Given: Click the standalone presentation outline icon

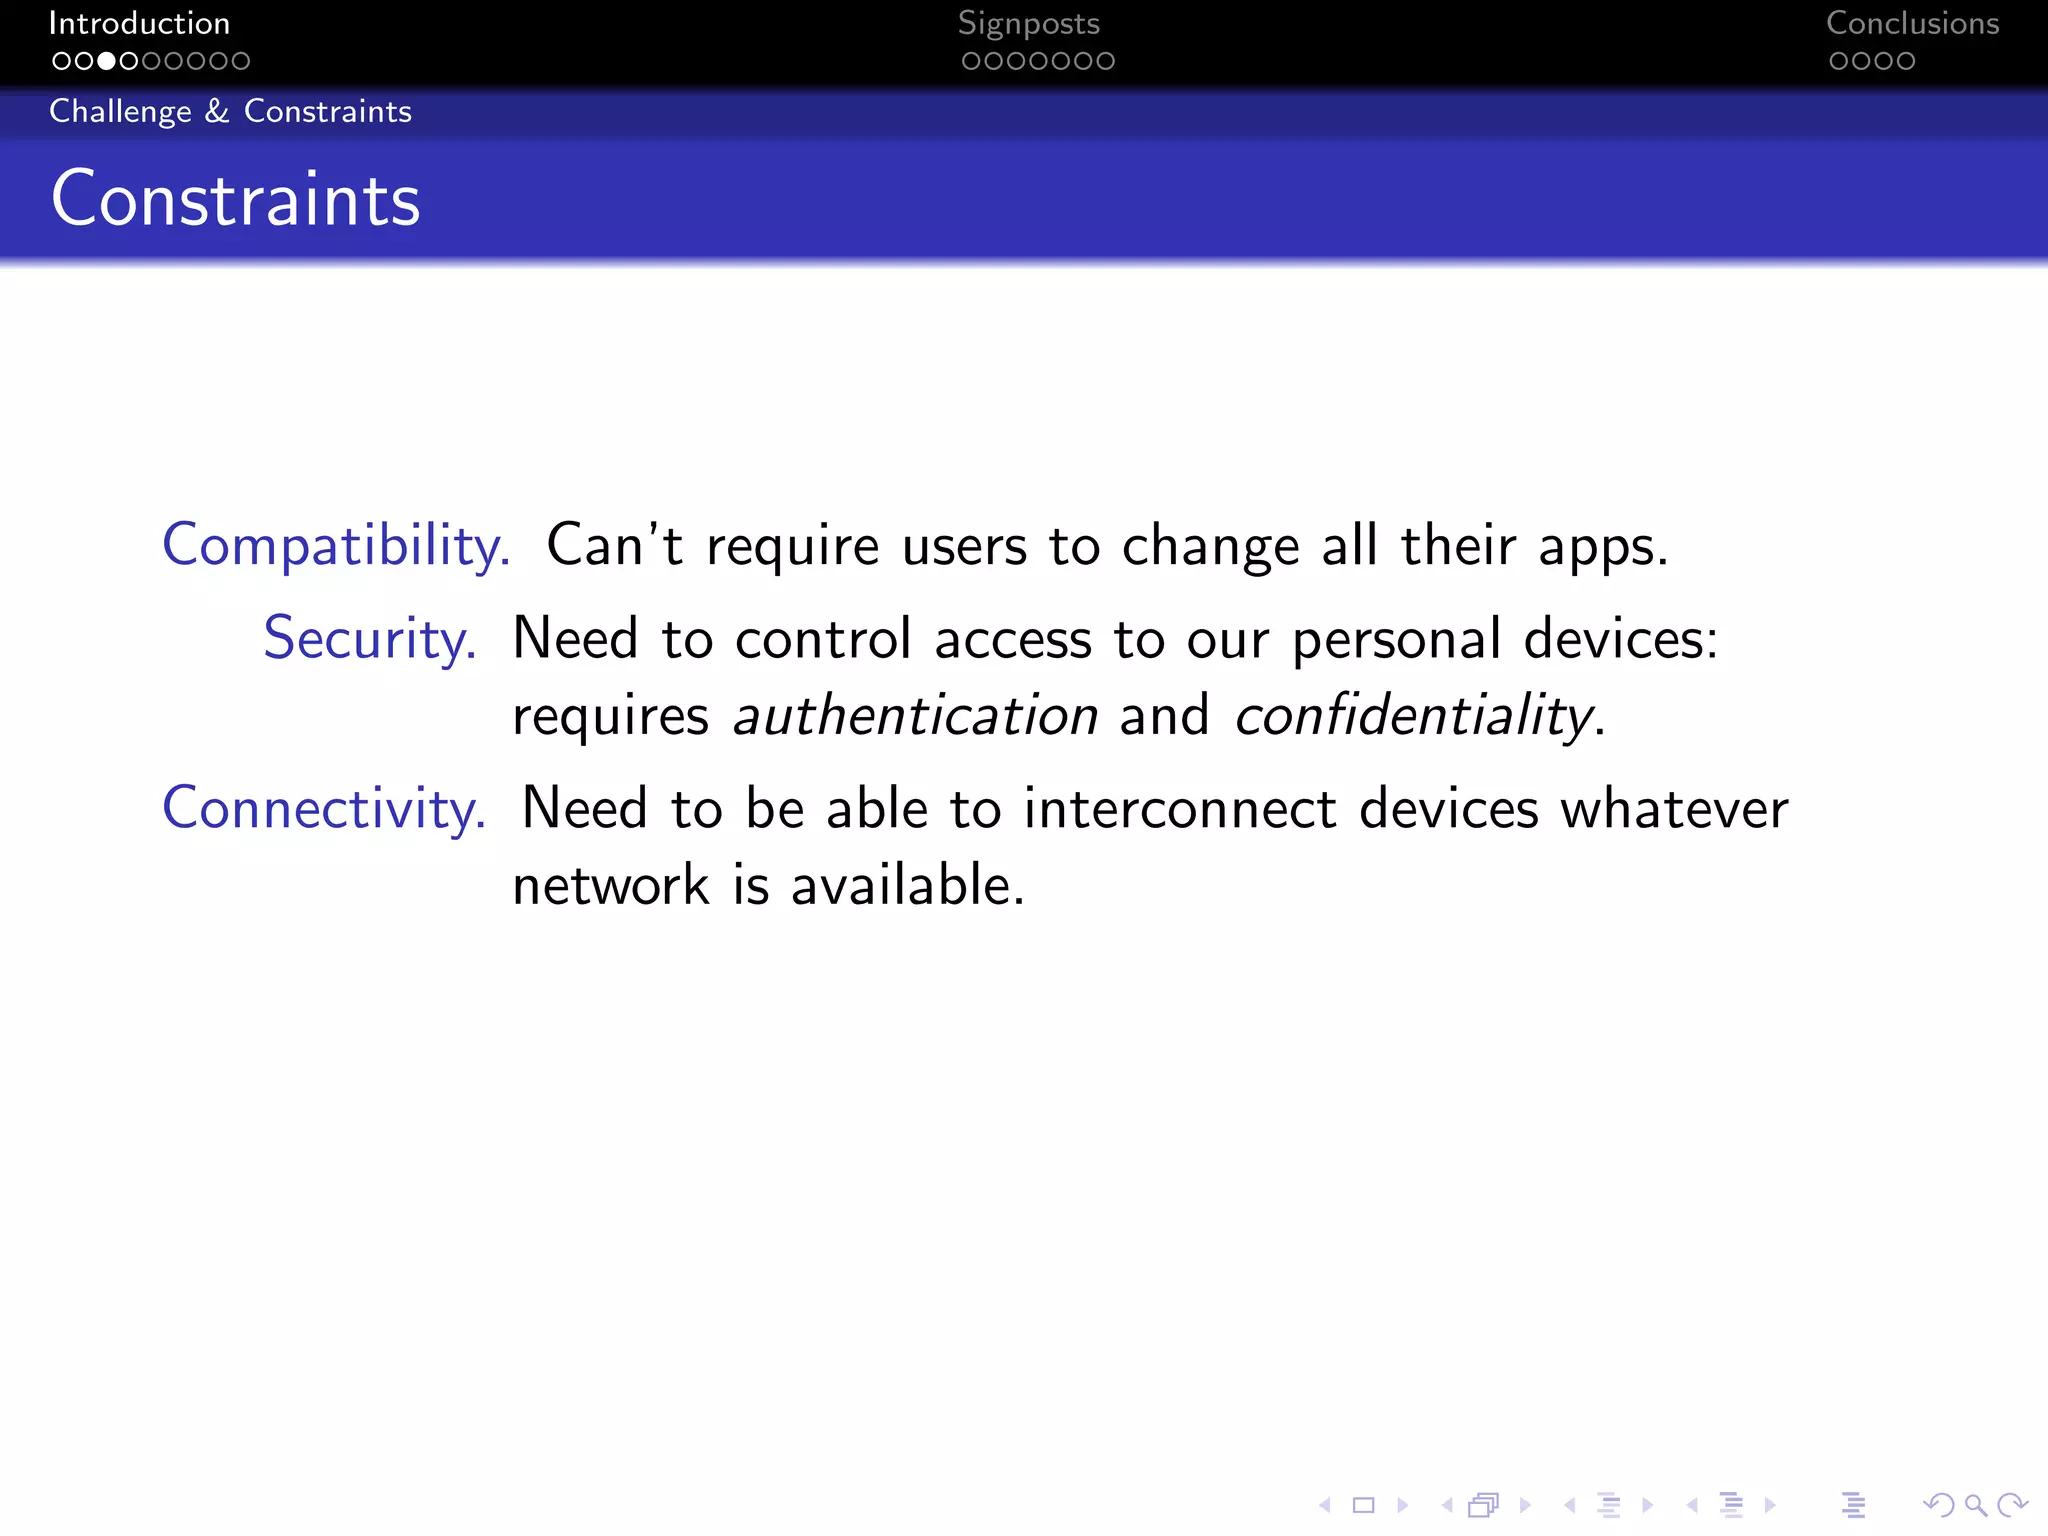Looking at the screenshot, I should (1854, 1505).
